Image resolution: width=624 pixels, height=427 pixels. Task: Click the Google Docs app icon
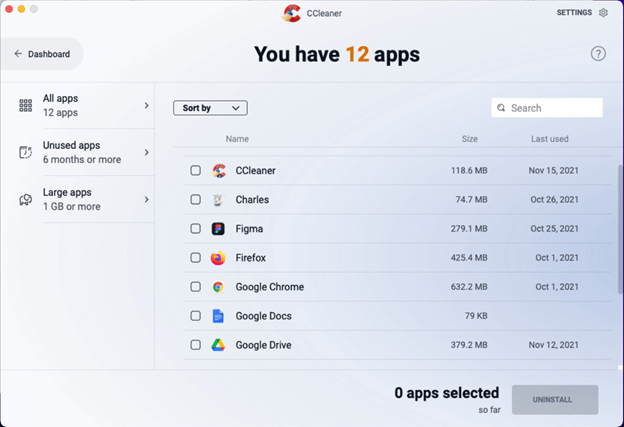pyautogui.click(x=218, y=316)
